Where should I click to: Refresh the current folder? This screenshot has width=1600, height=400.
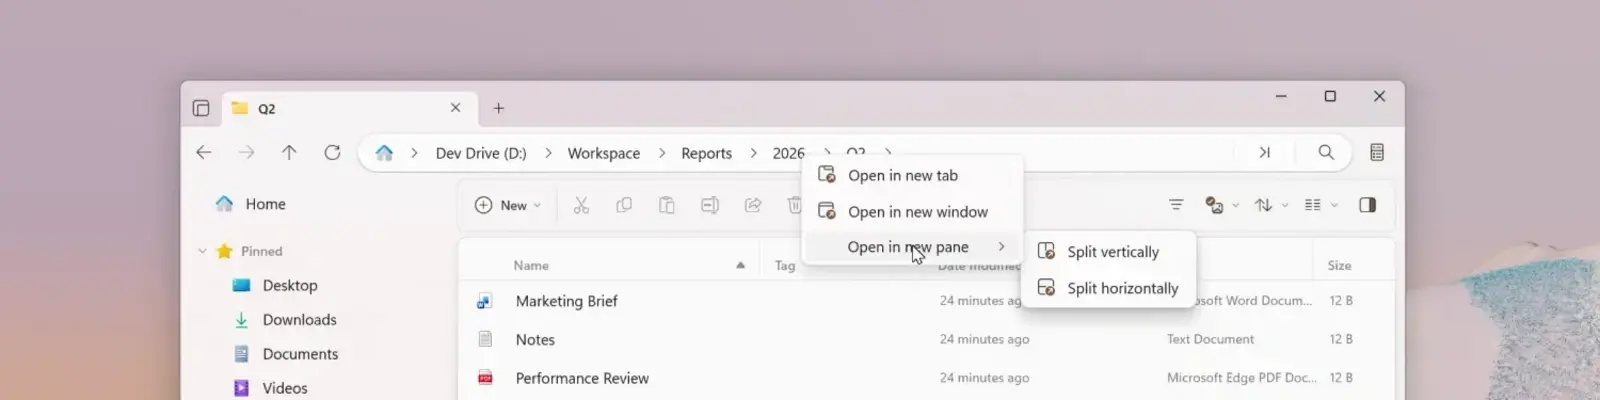(x=332, y=152)
